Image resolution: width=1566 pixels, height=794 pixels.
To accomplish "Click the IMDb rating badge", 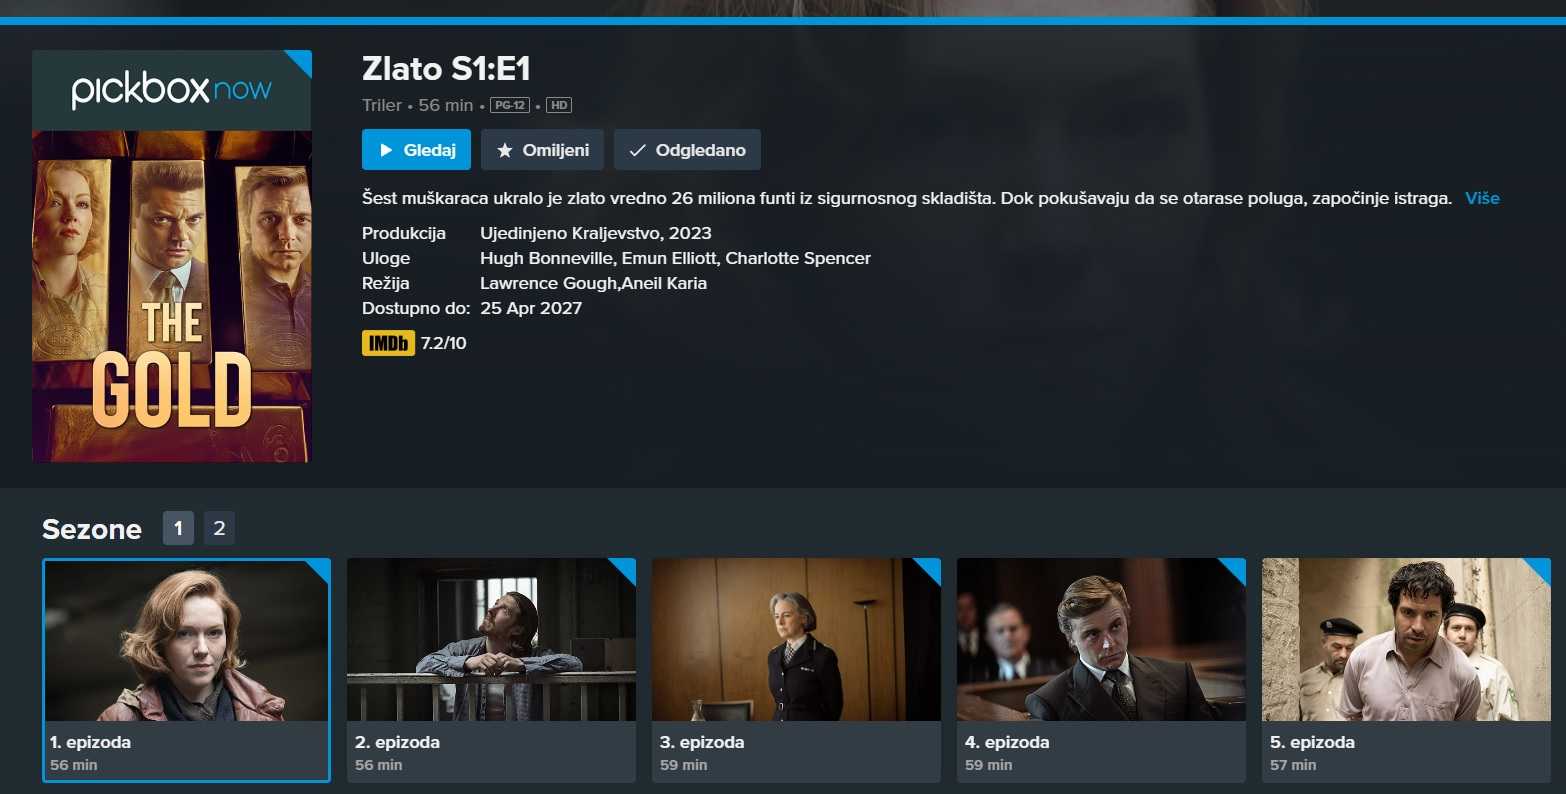I will tap(388, 343).
